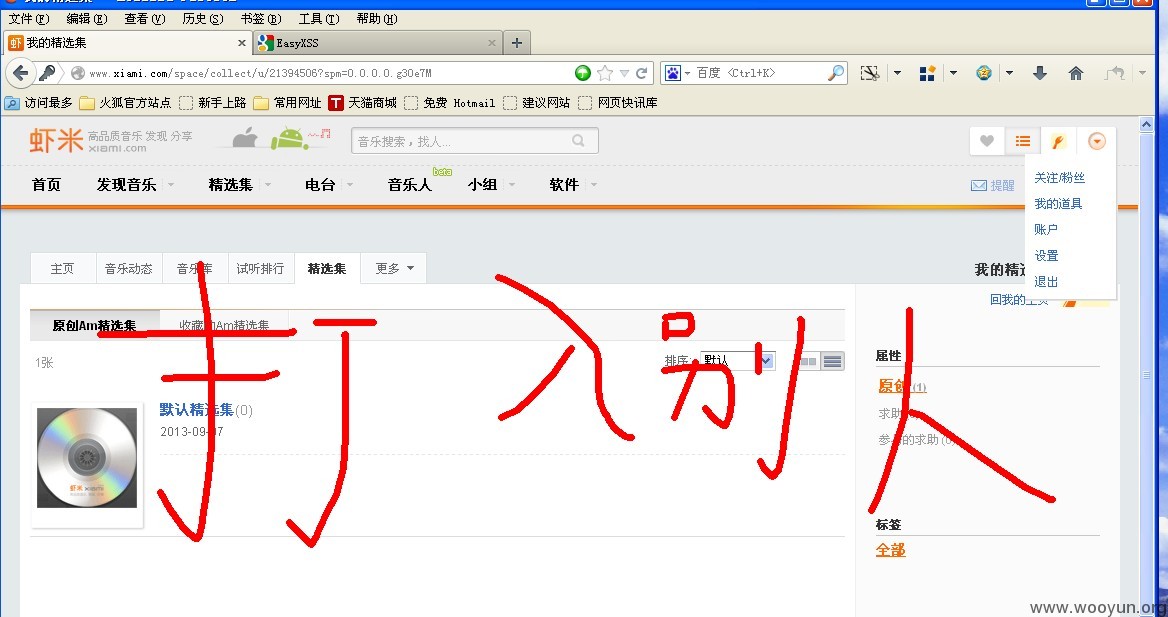Switch to the EasyXSS browser tab
This screenshot has height=617, width=1168.
tap(378, 43)
